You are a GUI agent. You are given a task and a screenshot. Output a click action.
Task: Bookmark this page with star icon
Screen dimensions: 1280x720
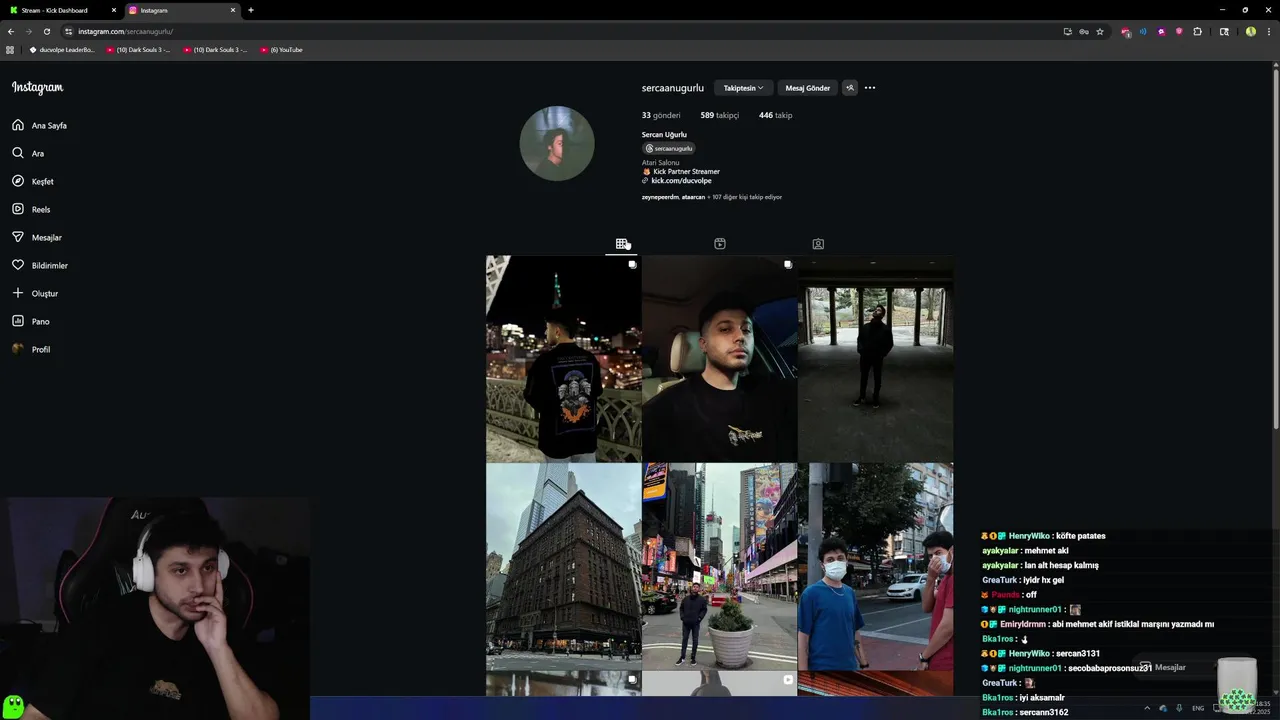(1100, 31)
